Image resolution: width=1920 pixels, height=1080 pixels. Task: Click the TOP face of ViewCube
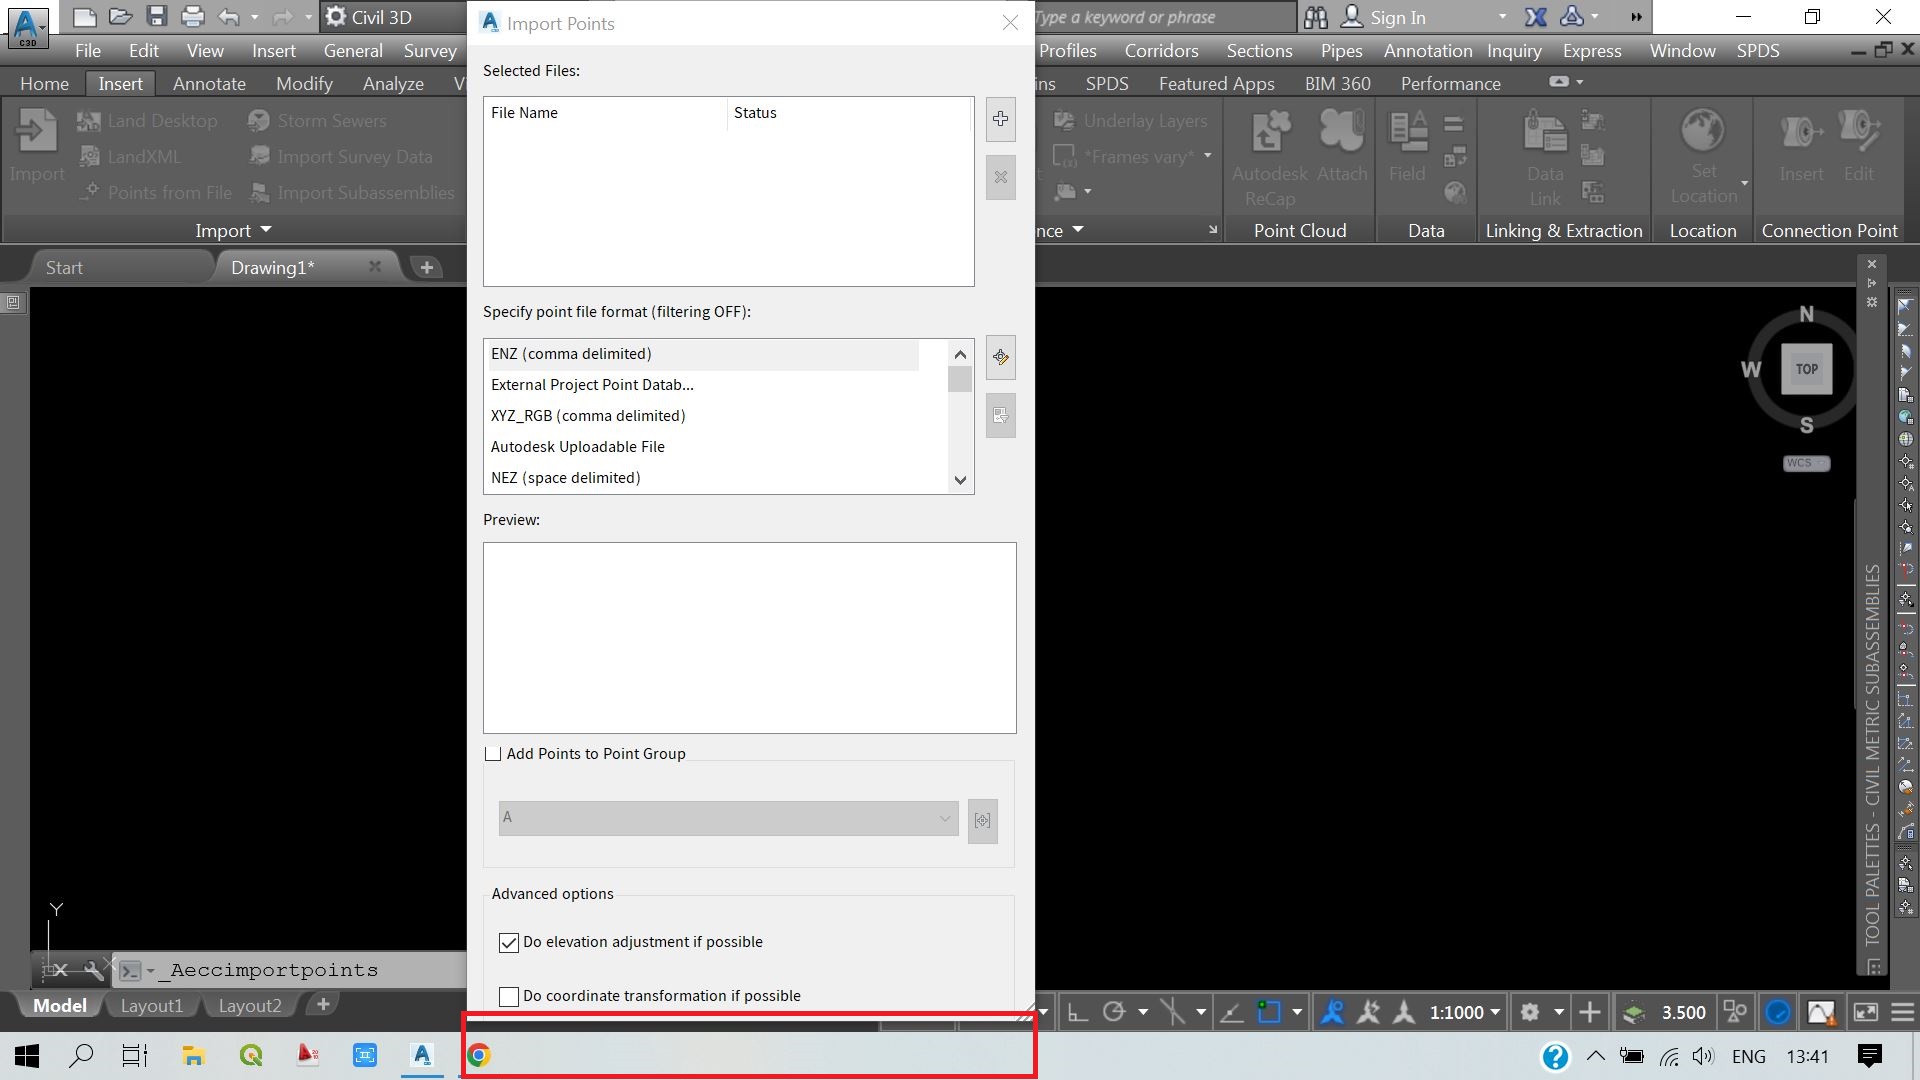pyautogui.click(x=1806, y=369)
